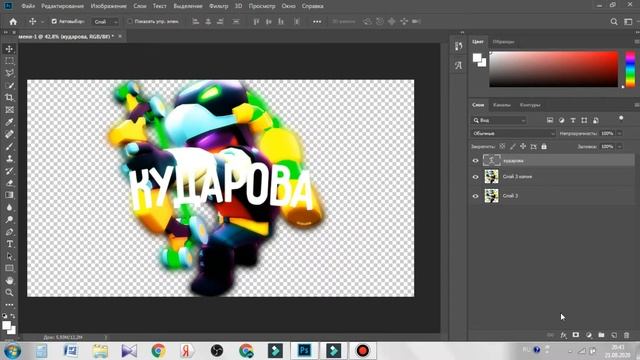Hide the кударова text layer

476,161
